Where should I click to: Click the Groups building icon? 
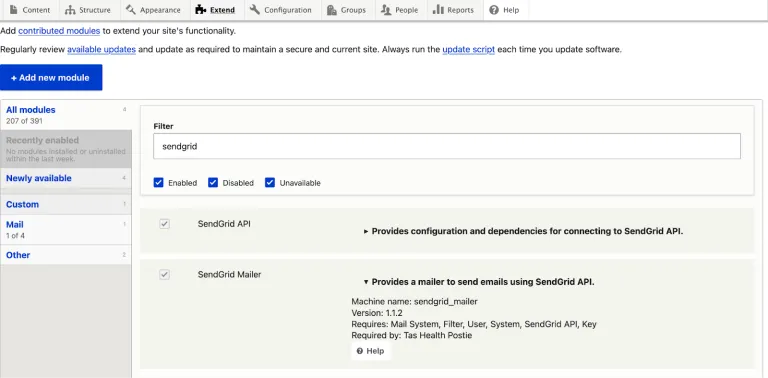pos(332,10)
